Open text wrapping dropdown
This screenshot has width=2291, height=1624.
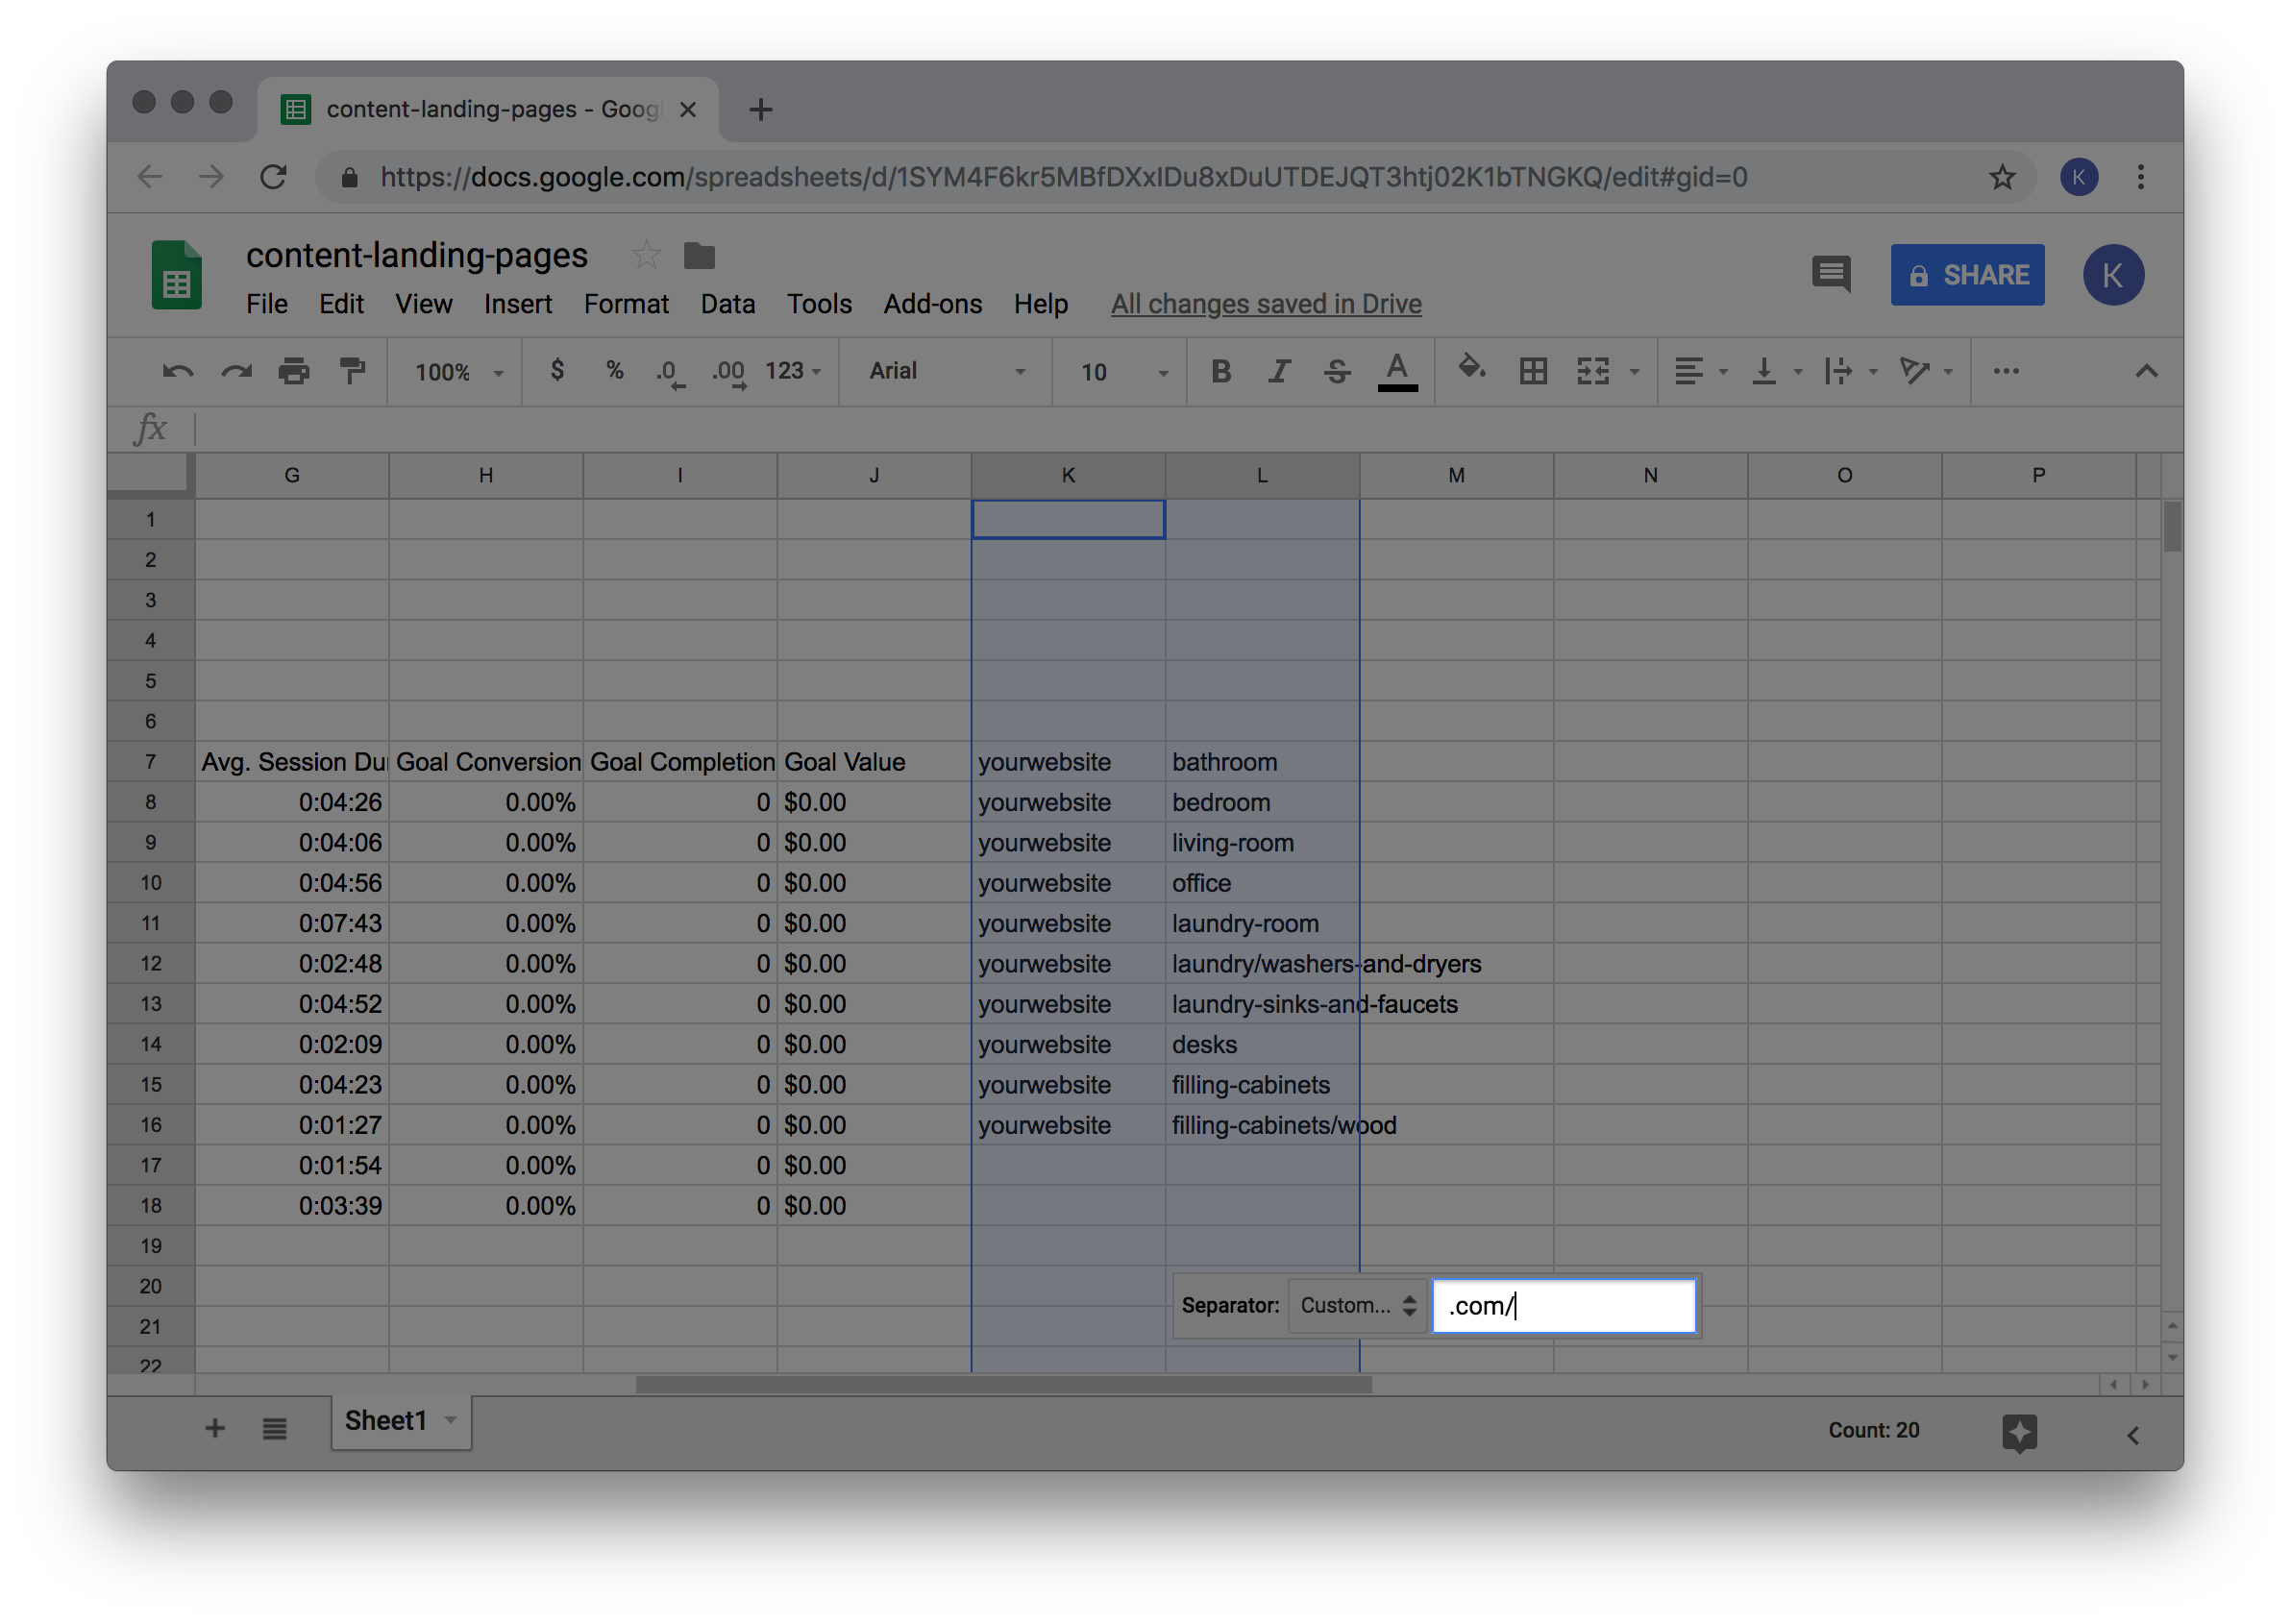click(x=1850, y=372)
